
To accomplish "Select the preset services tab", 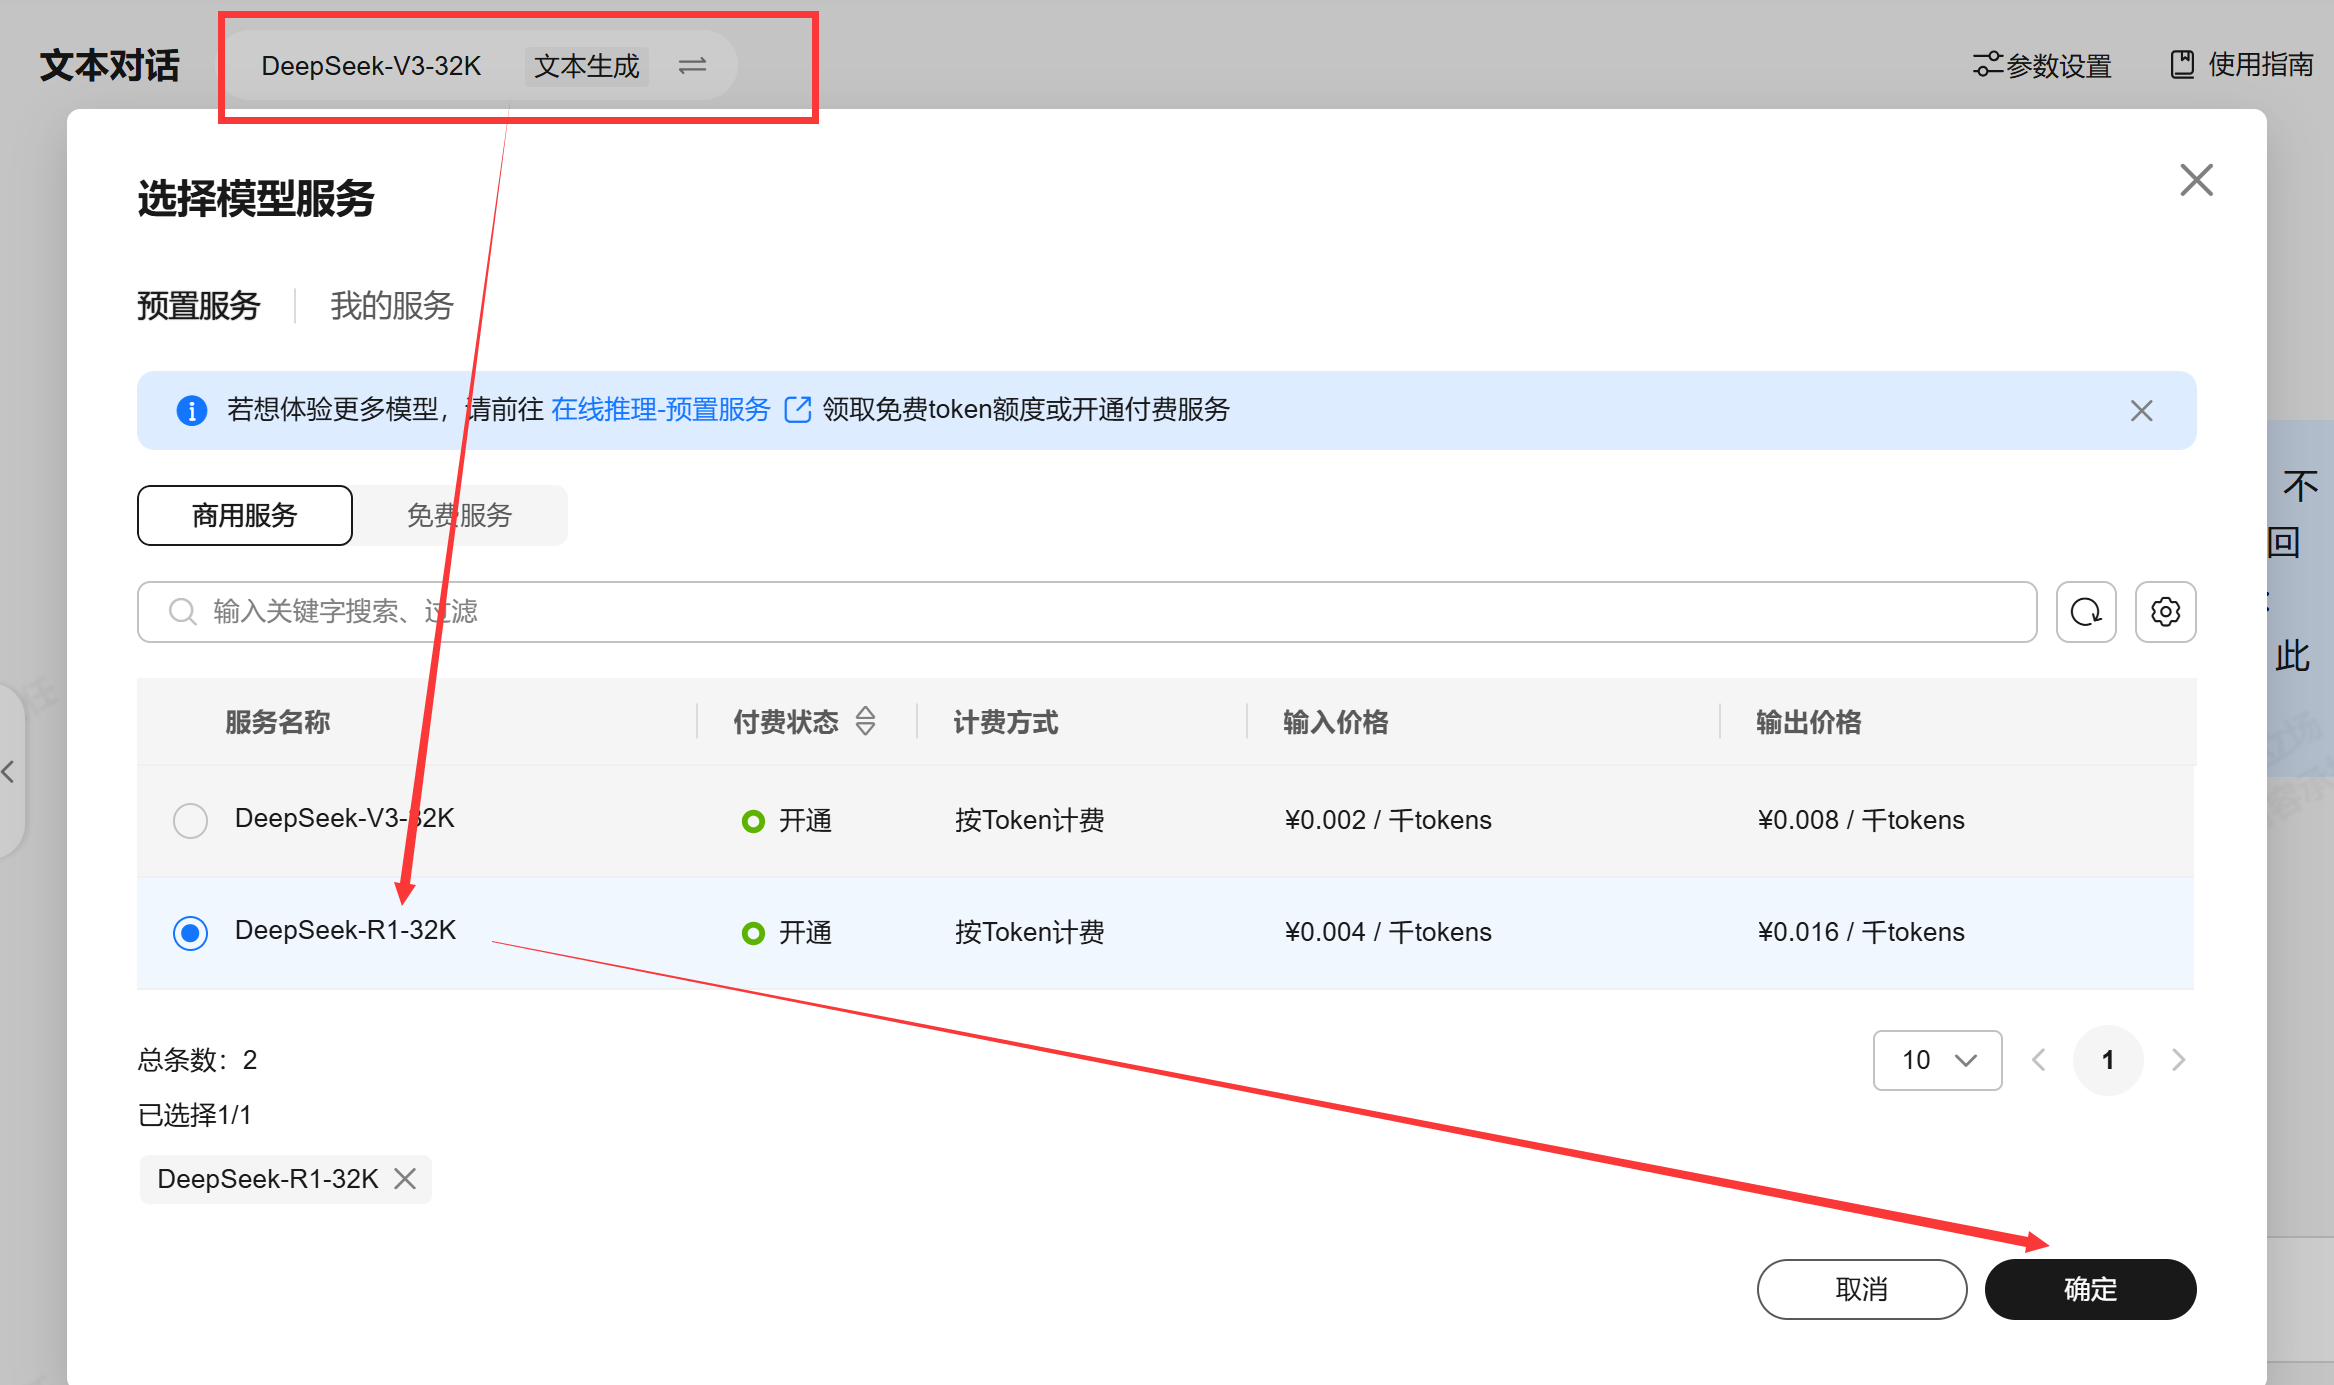I will point(199,306).
